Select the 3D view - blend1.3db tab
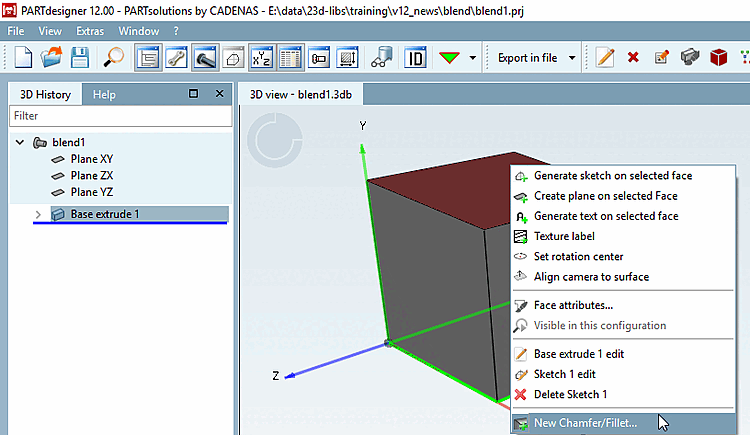 (x=301, y=95)
